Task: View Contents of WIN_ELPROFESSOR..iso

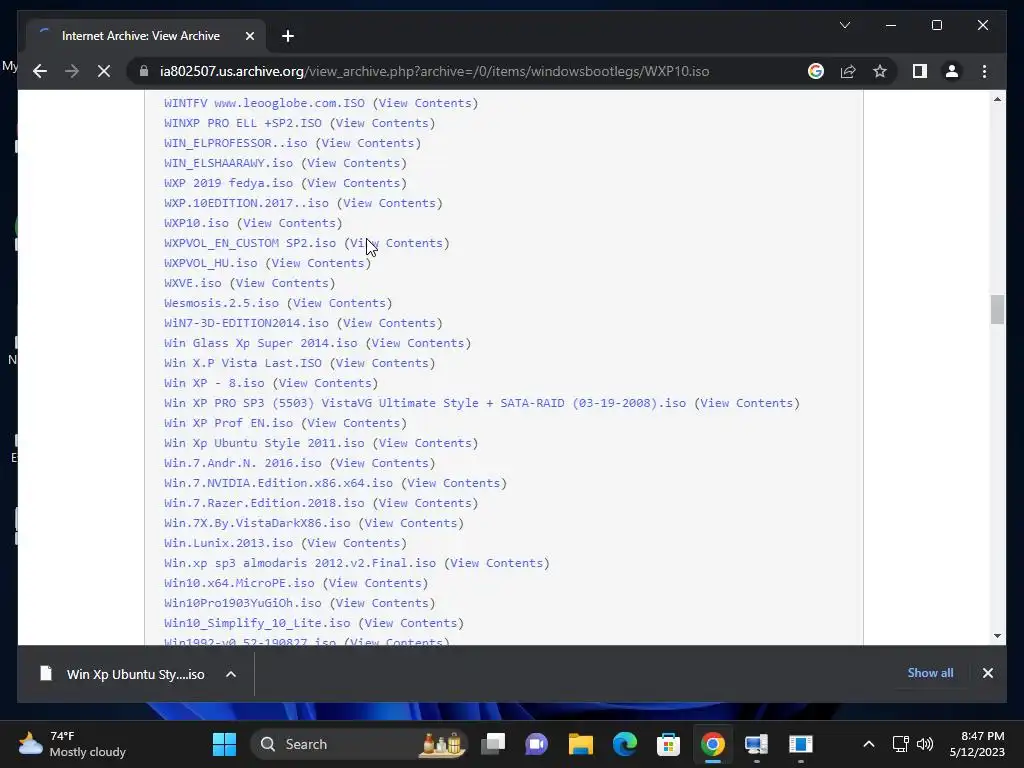Action: (x=368, y=143)
